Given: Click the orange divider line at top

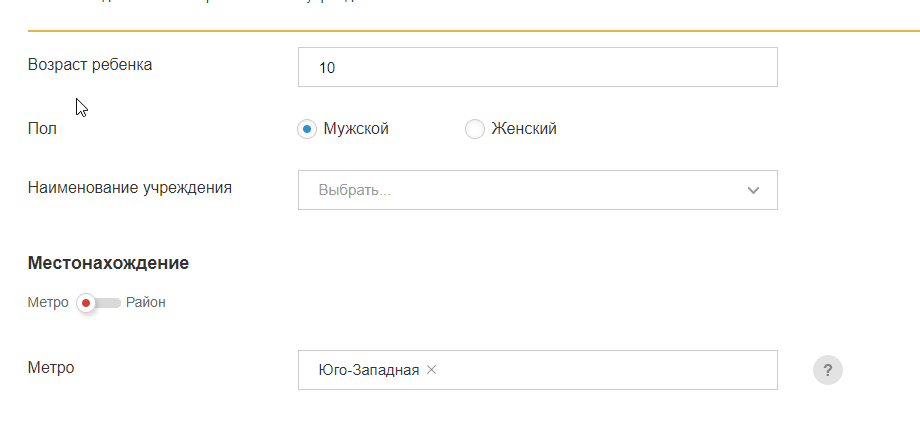Looking at the screenshot, I should [x=460, y=31].
